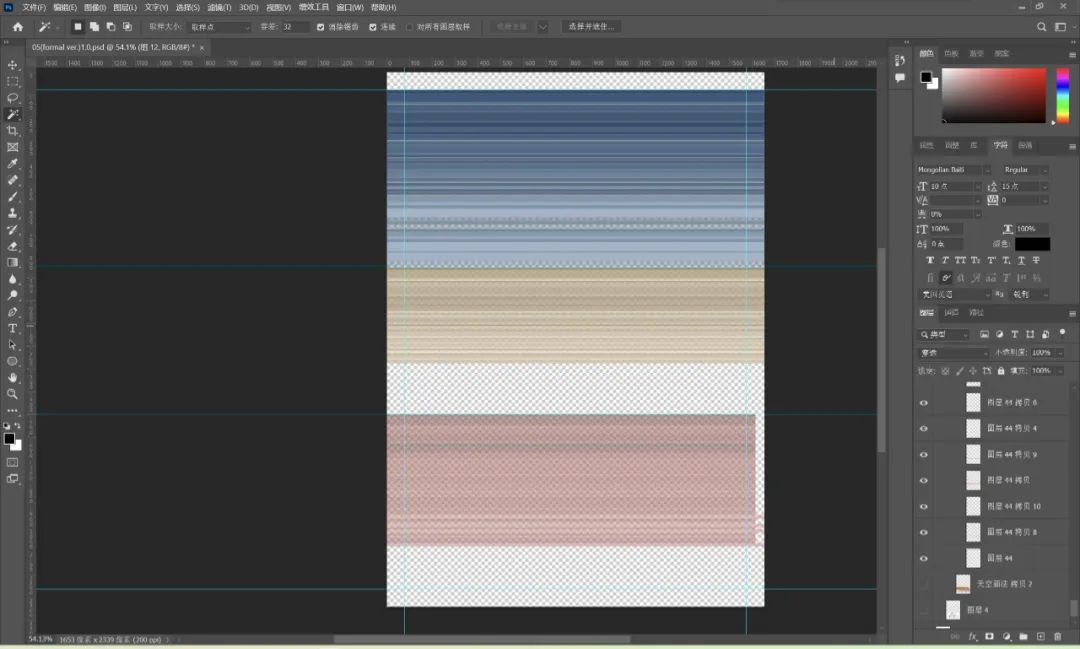Click the layer effects fx icon
This screenshot has width=1080, height=649.
coord(973,637)
